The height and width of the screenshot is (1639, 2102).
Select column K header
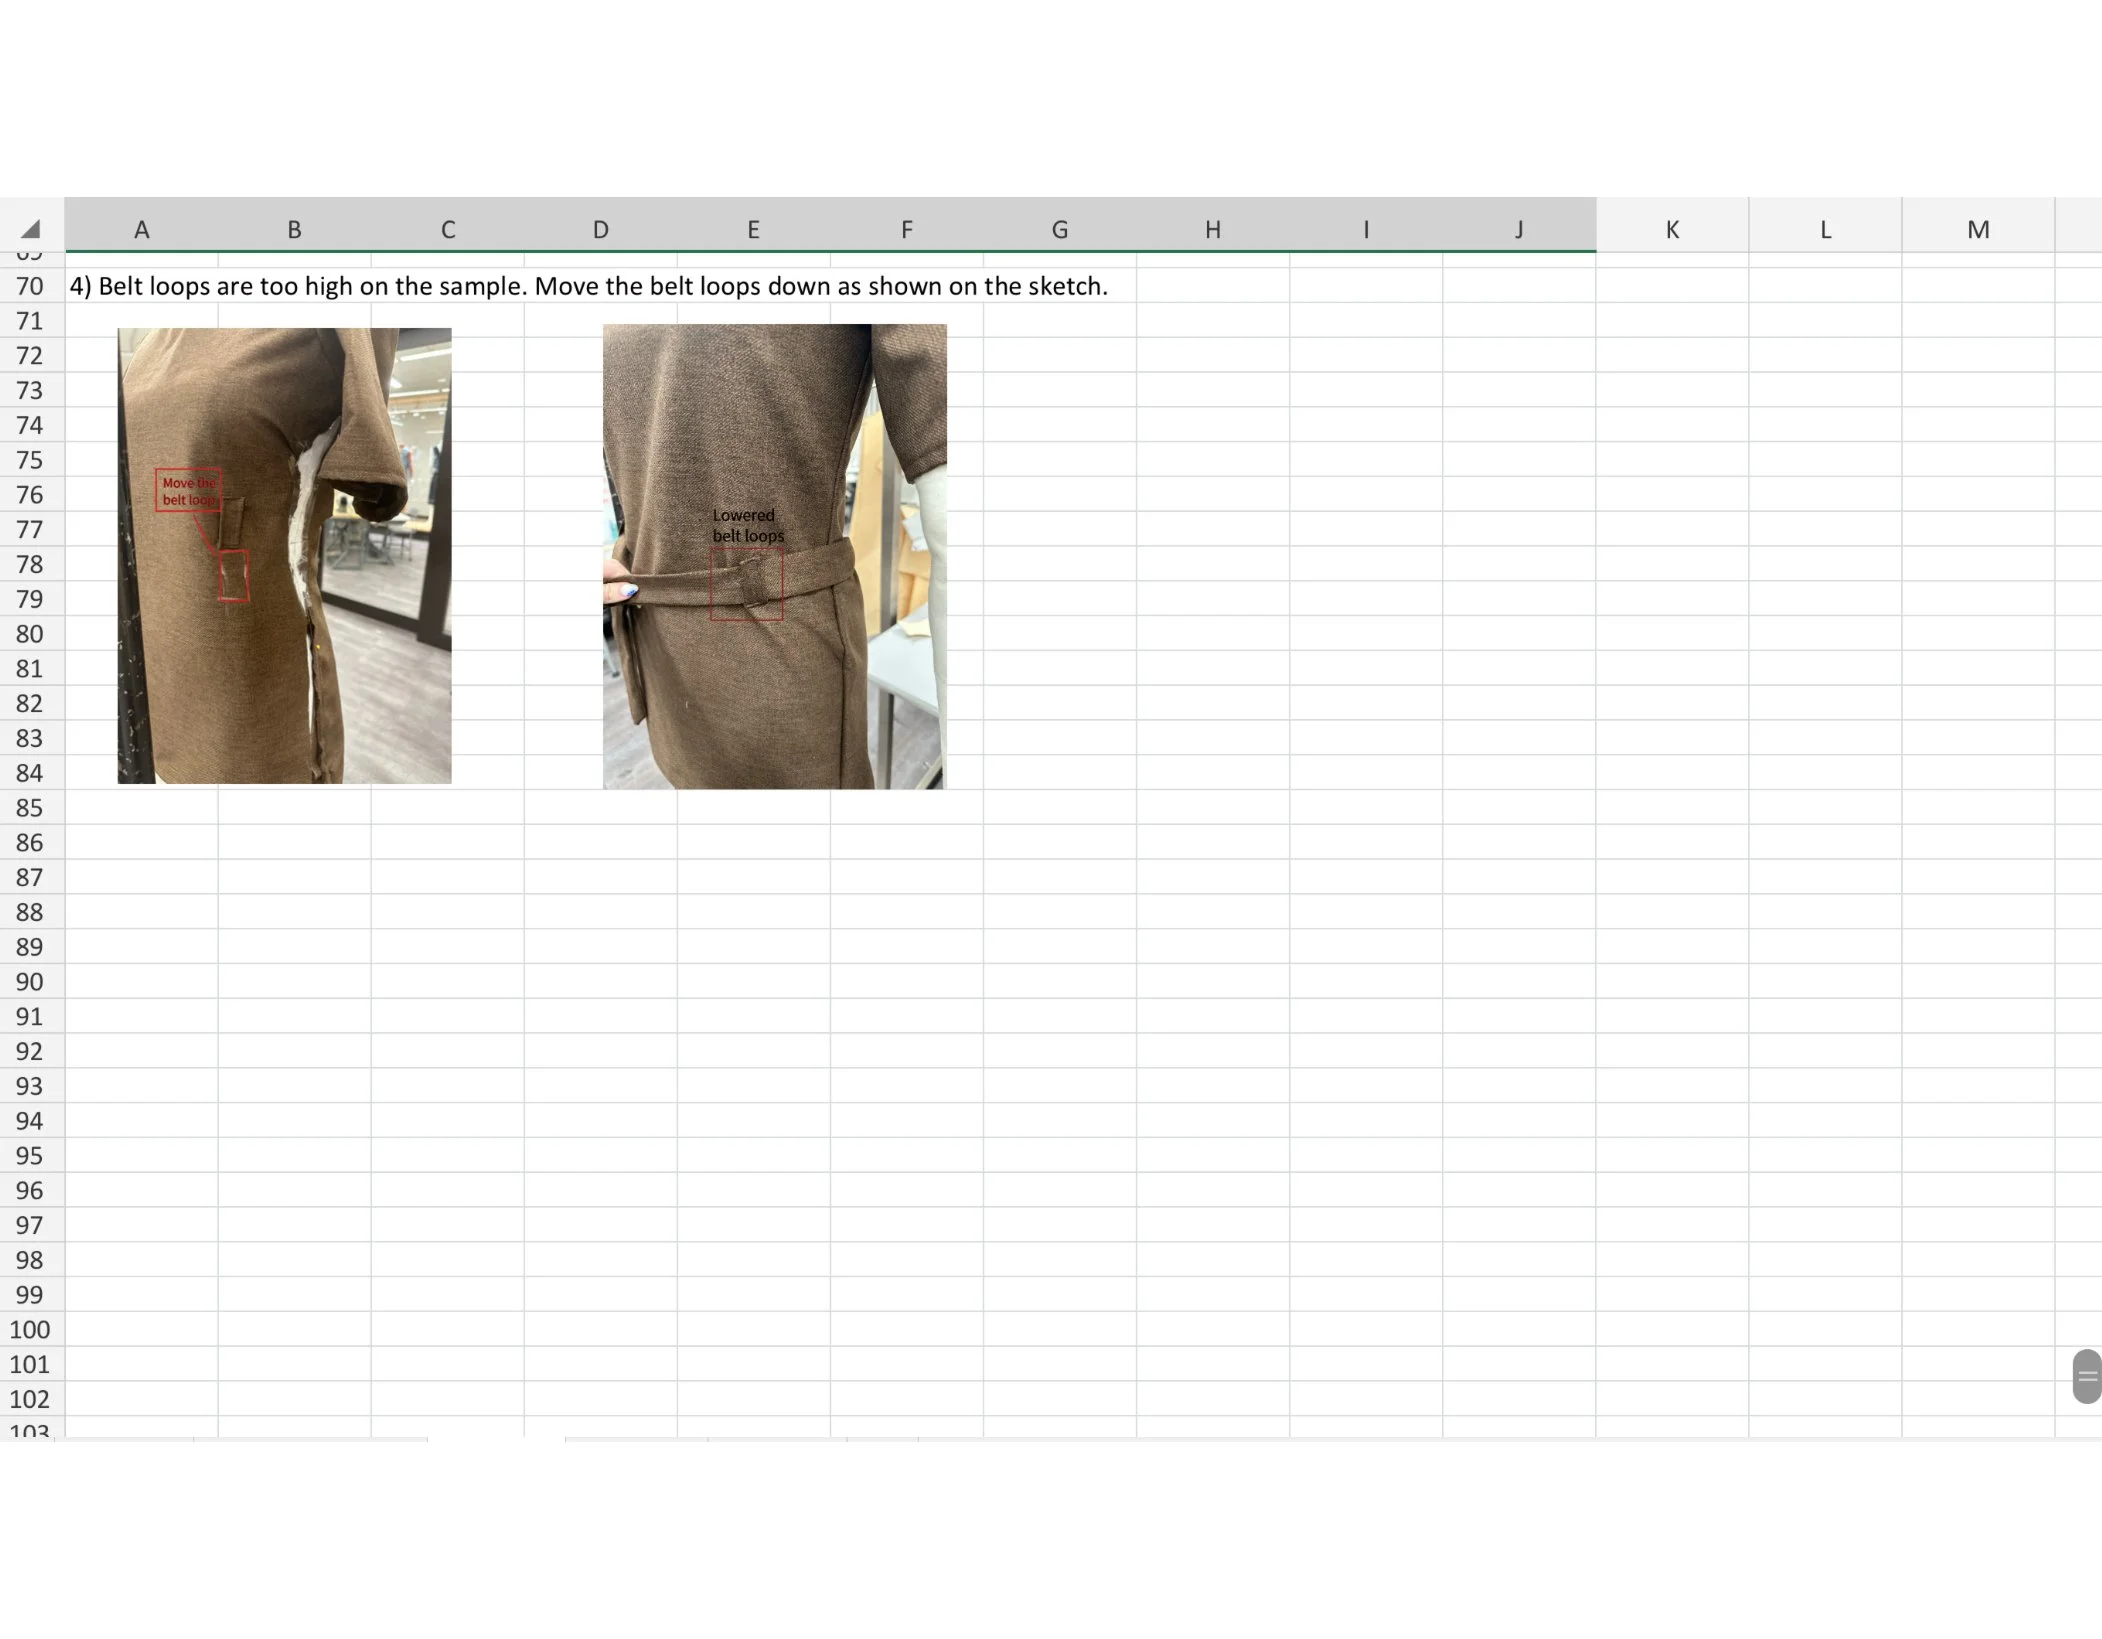point(1671,229)
